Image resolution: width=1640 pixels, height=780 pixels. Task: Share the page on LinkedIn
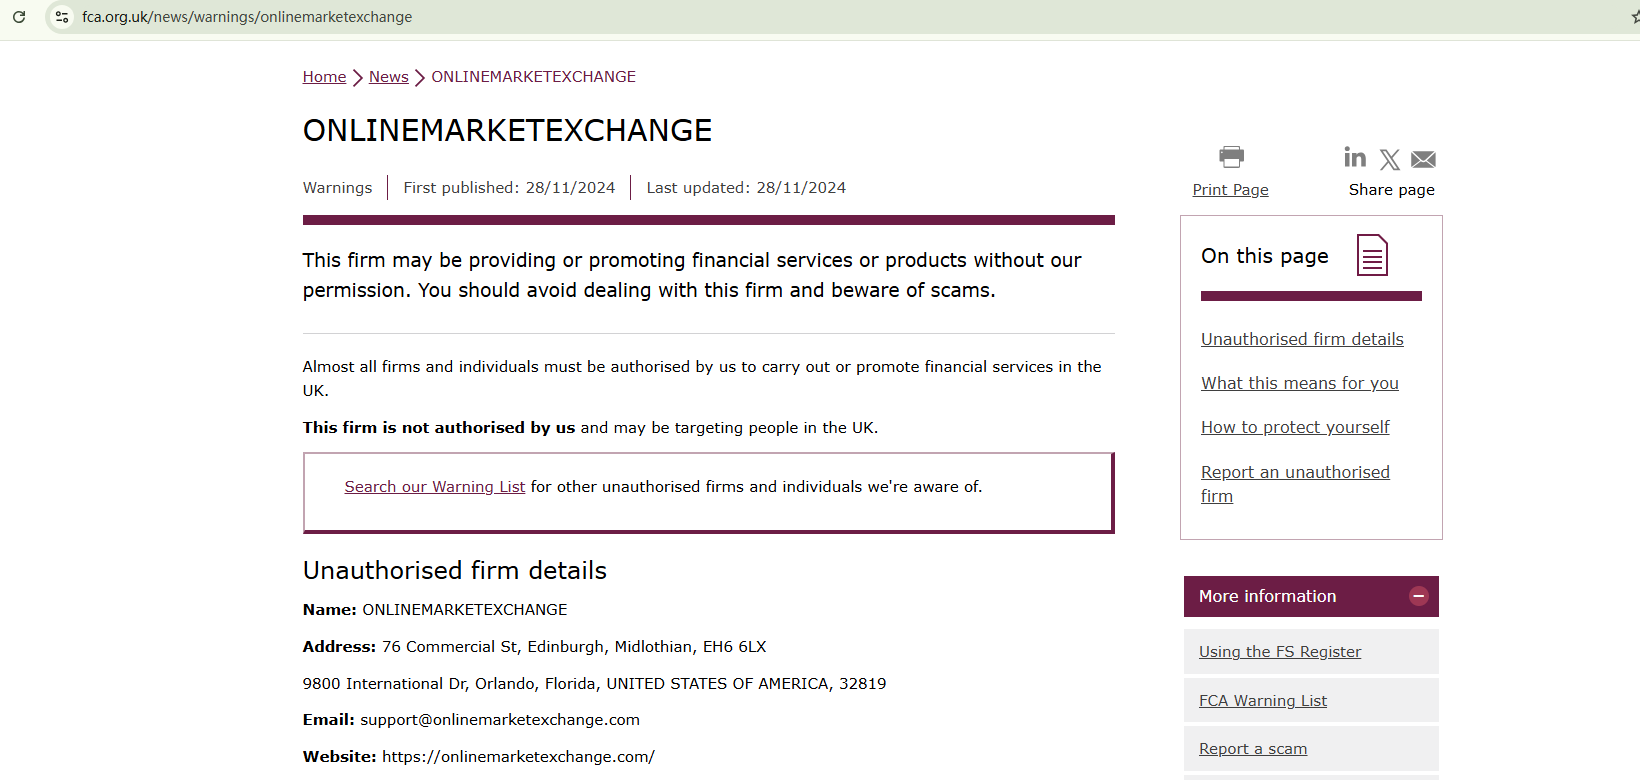pyautogui.click(x=1355, y=157)
